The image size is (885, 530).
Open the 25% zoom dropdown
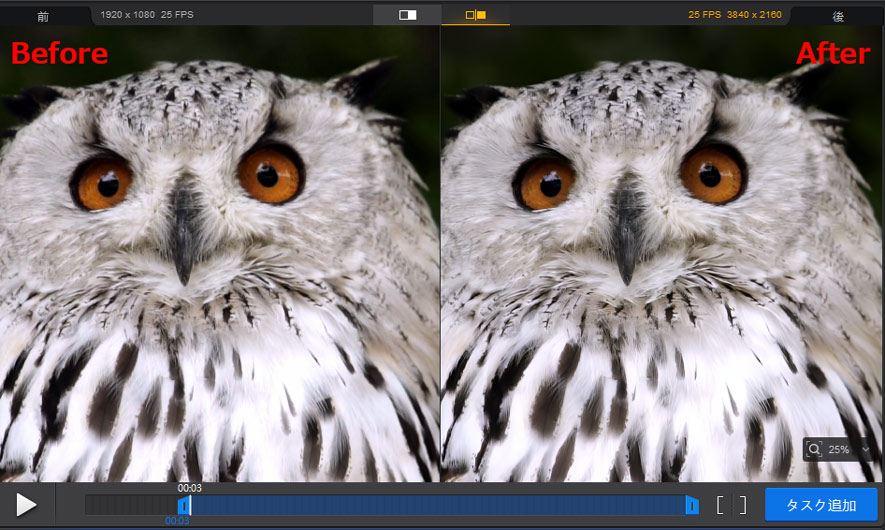(x=865, y=449)
